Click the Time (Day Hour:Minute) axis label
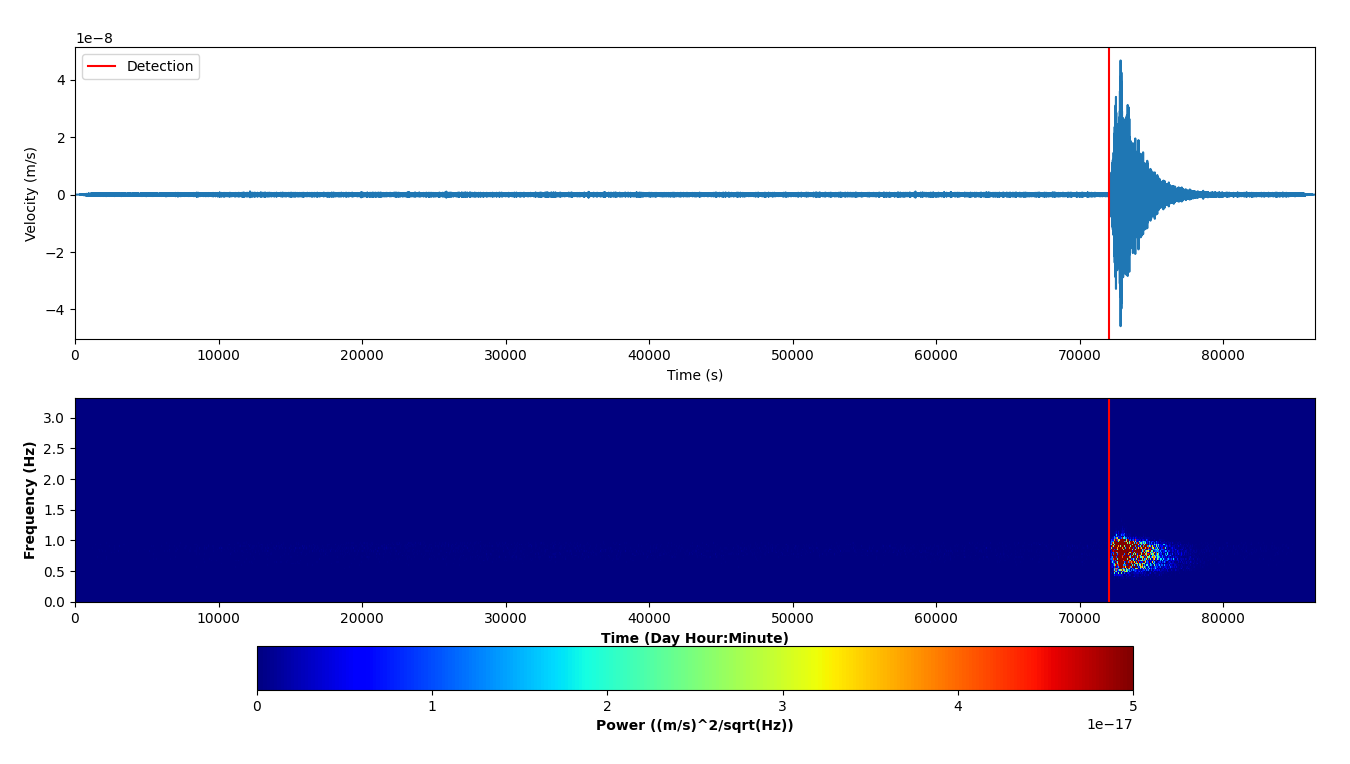 (x=694, y=638)
